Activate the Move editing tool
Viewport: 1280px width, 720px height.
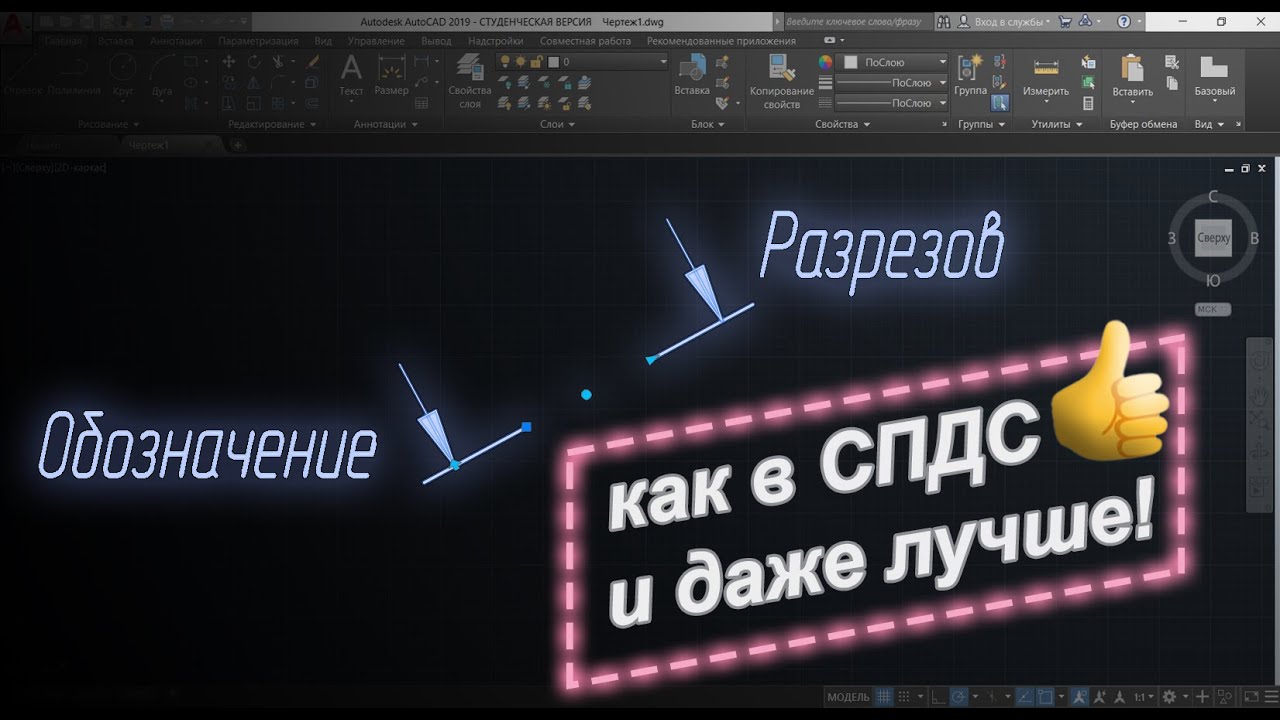(228, 62)
